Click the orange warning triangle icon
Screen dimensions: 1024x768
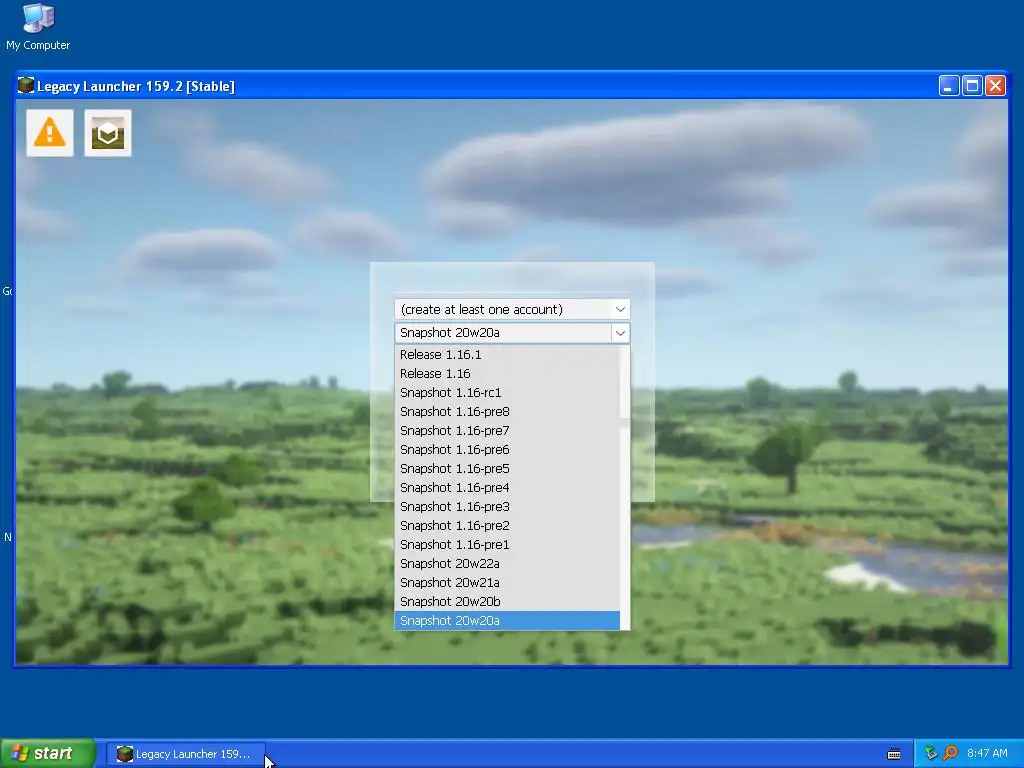[x=50, y=133]
